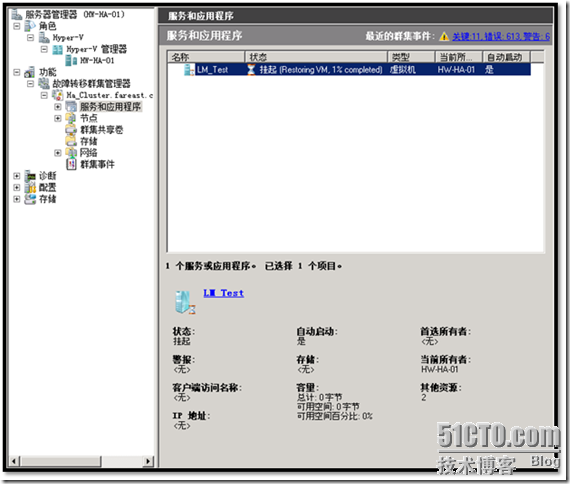Click the 诊断 diagnostics icon
The height and width of the screenshot is (484, 570).
pyautogui.click(x=30, y=176)
